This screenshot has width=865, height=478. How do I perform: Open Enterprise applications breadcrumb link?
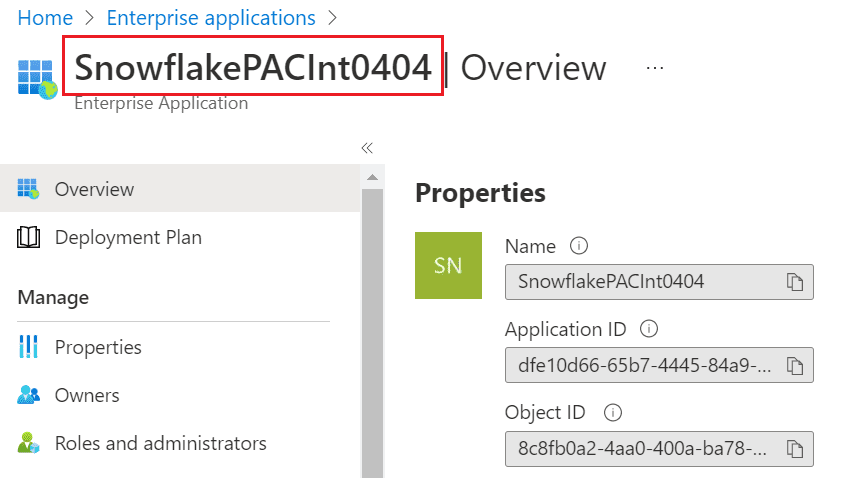pos(211,18)
